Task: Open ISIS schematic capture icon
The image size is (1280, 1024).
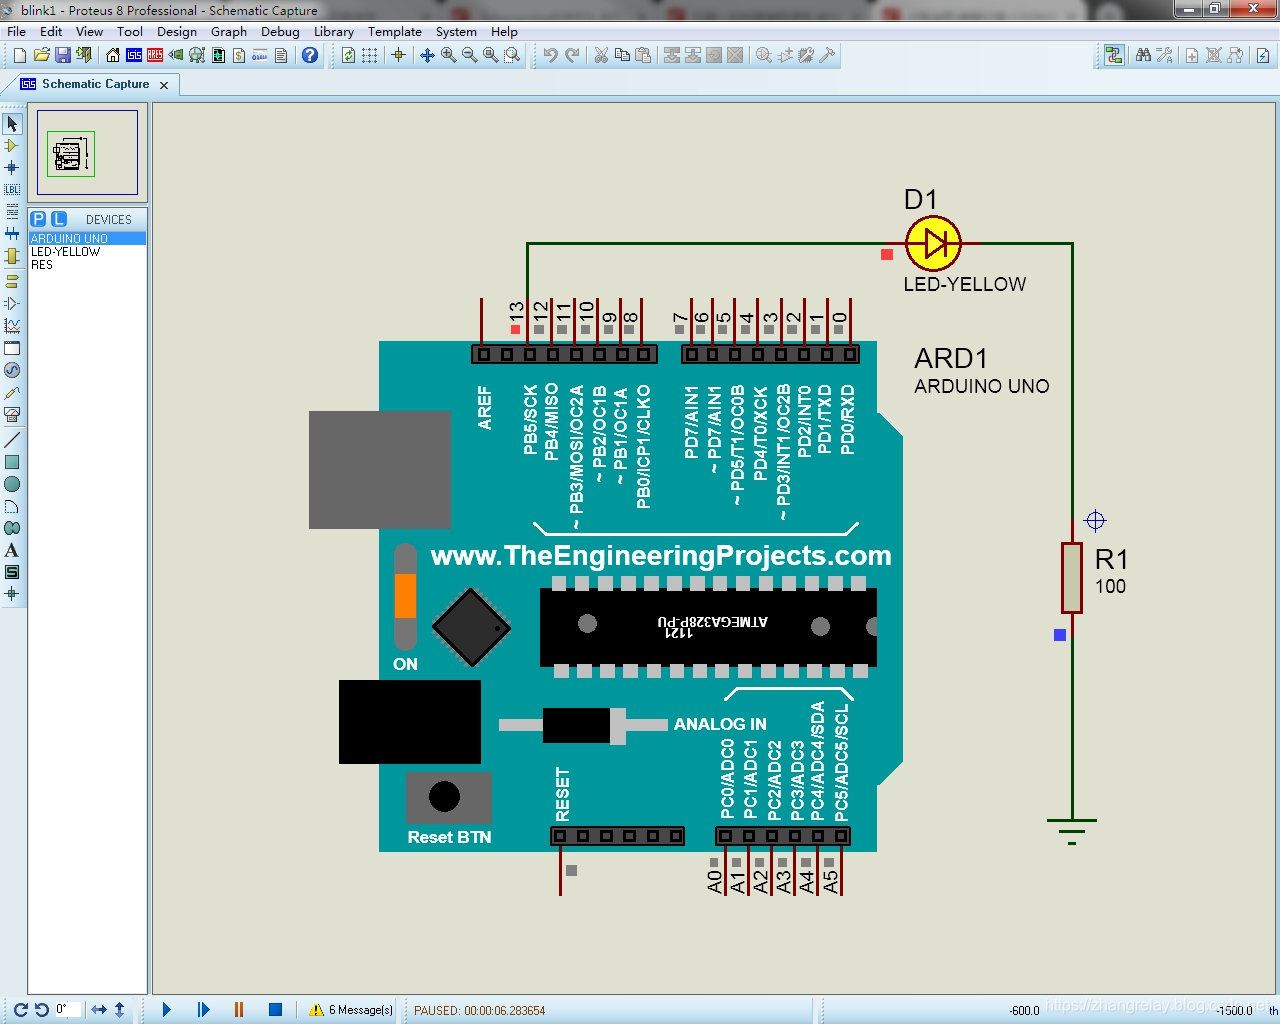Action: [134, 55]
